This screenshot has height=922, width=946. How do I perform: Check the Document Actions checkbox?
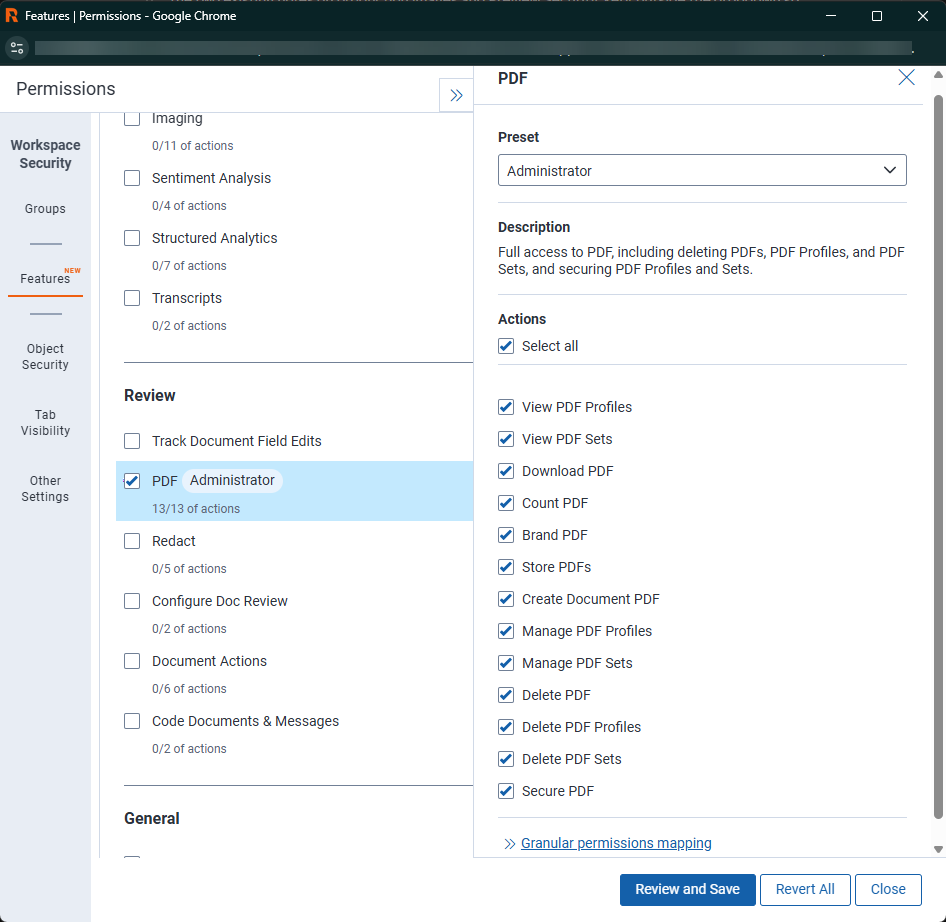tap(132, 661)
